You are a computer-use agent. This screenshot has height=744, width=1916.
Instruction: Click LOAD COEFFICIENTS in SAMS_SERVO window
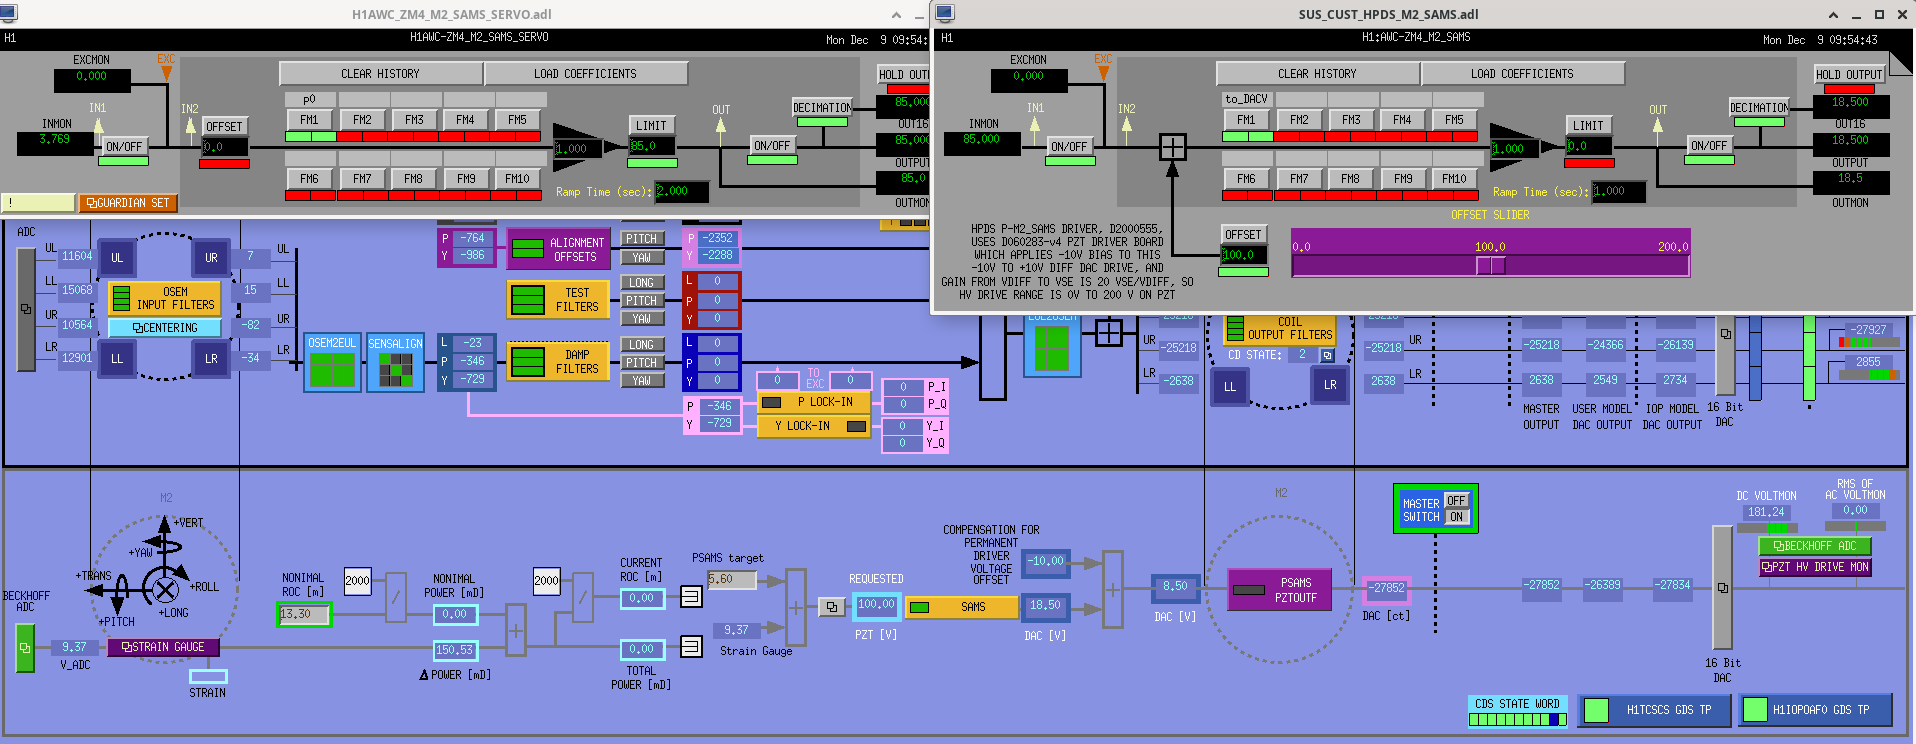(x=585, y=74)
